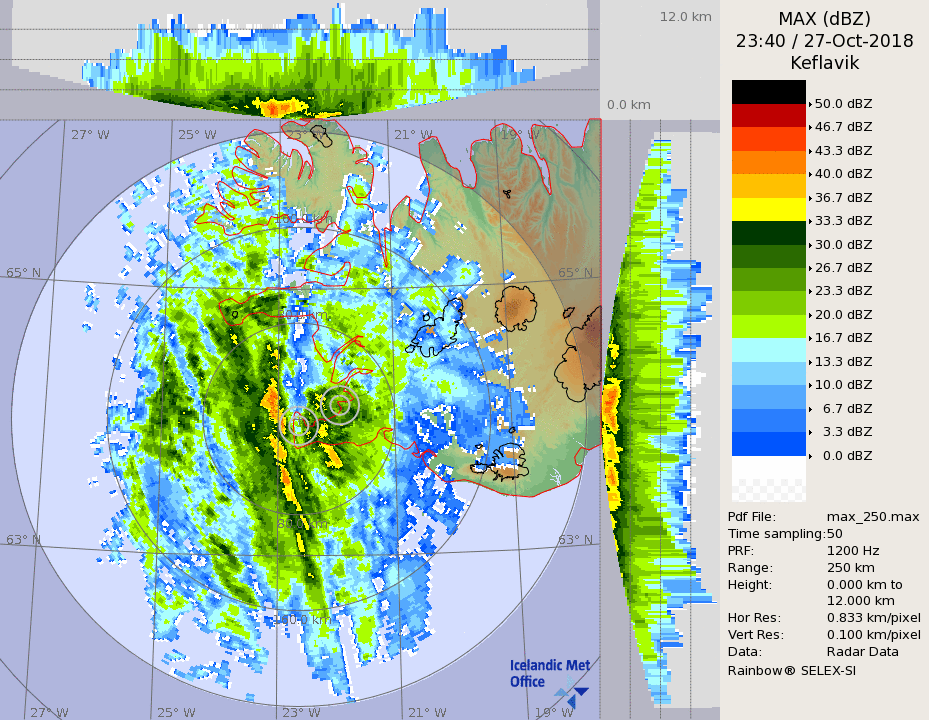Click the Keflavik station name
929x720 pixels.
pyautogui.click(x=824, y=63)
